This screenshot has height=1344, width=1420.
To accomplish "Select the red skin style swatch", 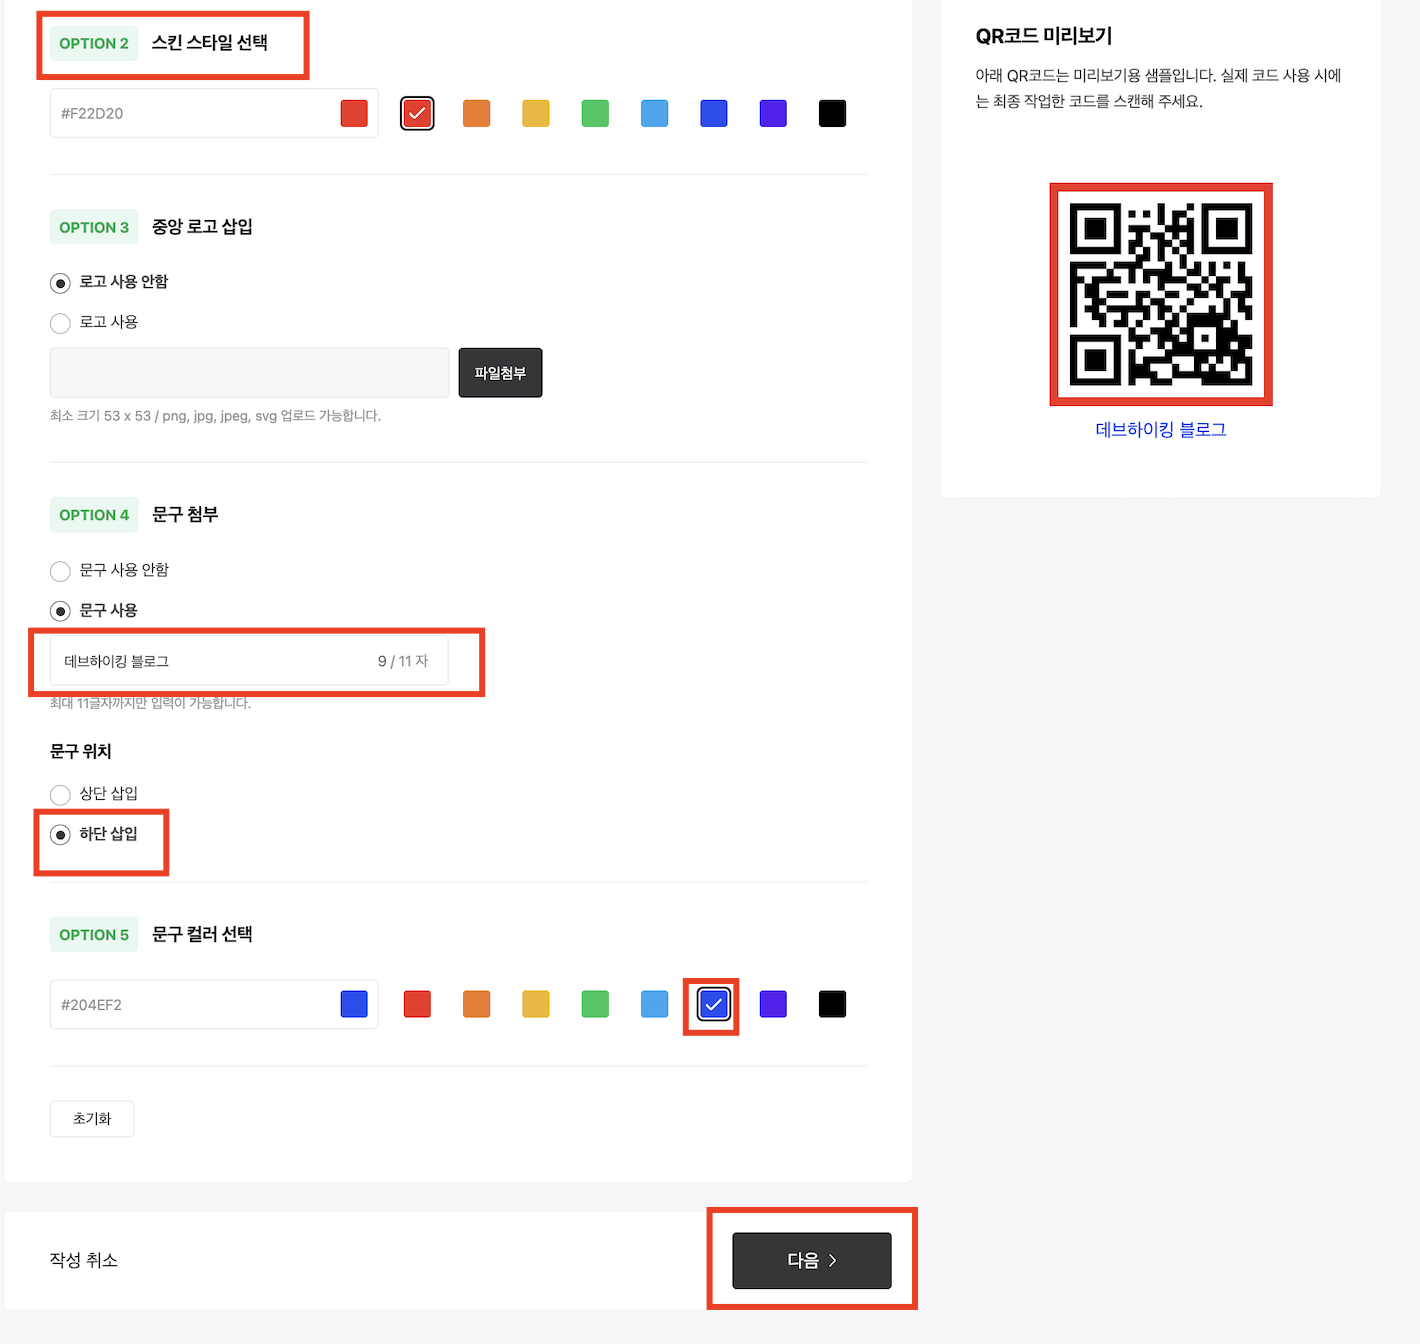I will [x=417, y=113].
